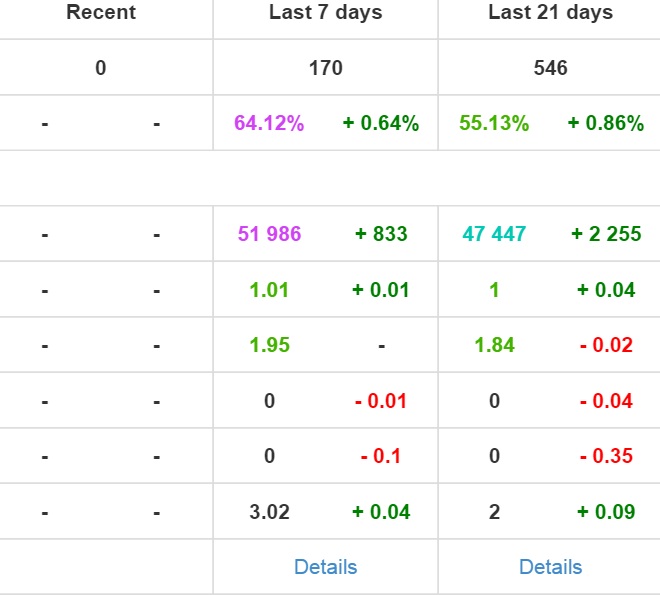Open Details link under Last 7 days
Screen dimensions: 660x595
(325, 567)
